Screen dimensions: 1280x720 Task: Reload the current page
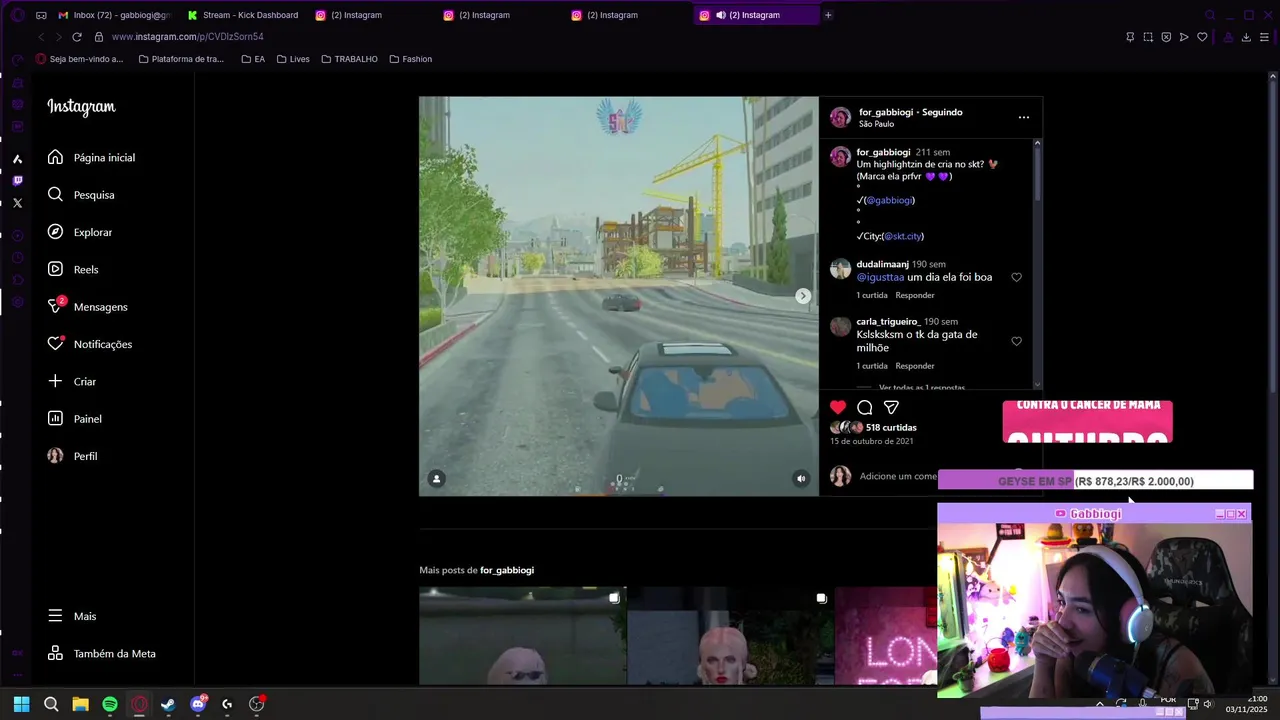tap(76, 37)
